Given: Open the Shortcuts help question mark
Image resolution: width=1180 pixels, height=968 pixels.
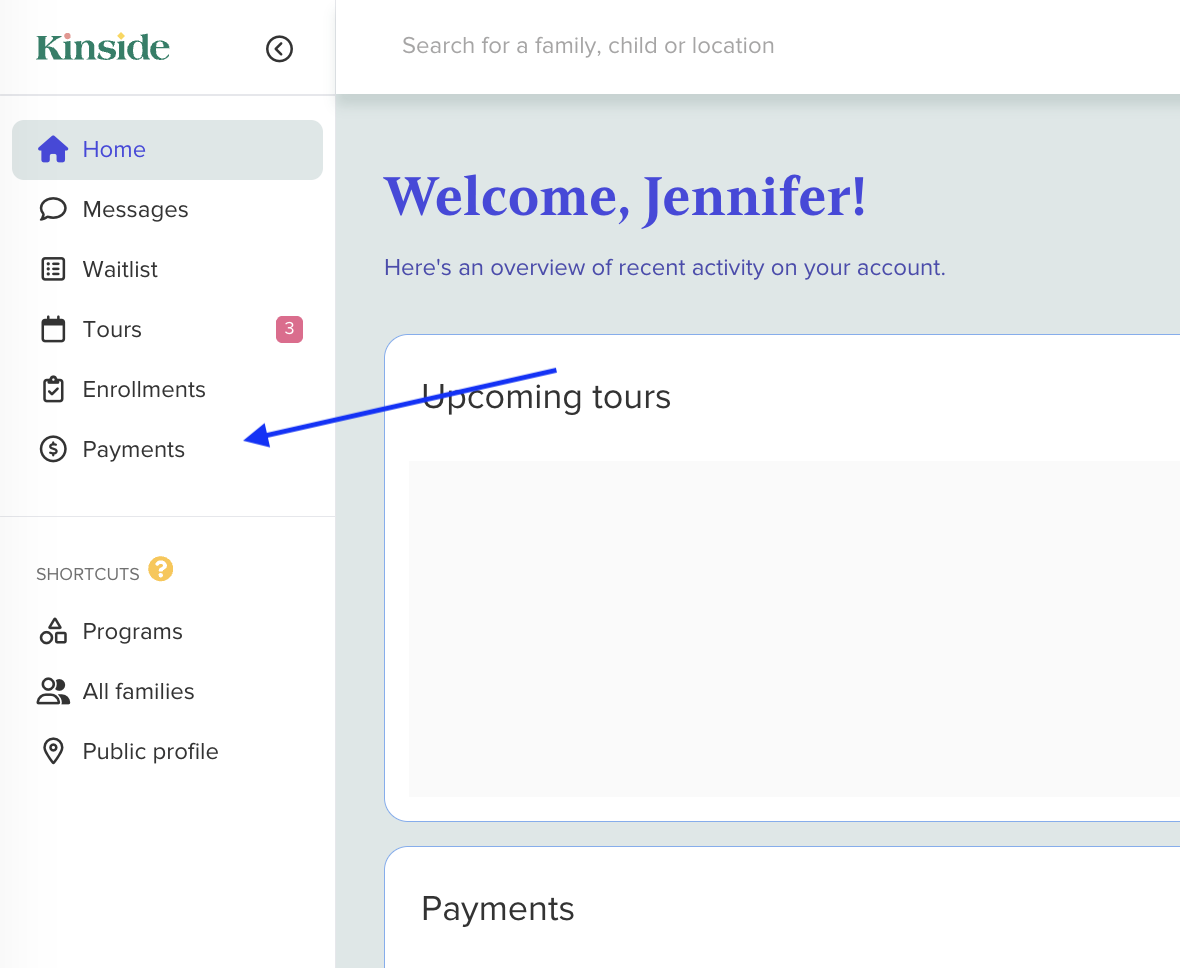Looking at the screenshot, I should pos(160,569).
